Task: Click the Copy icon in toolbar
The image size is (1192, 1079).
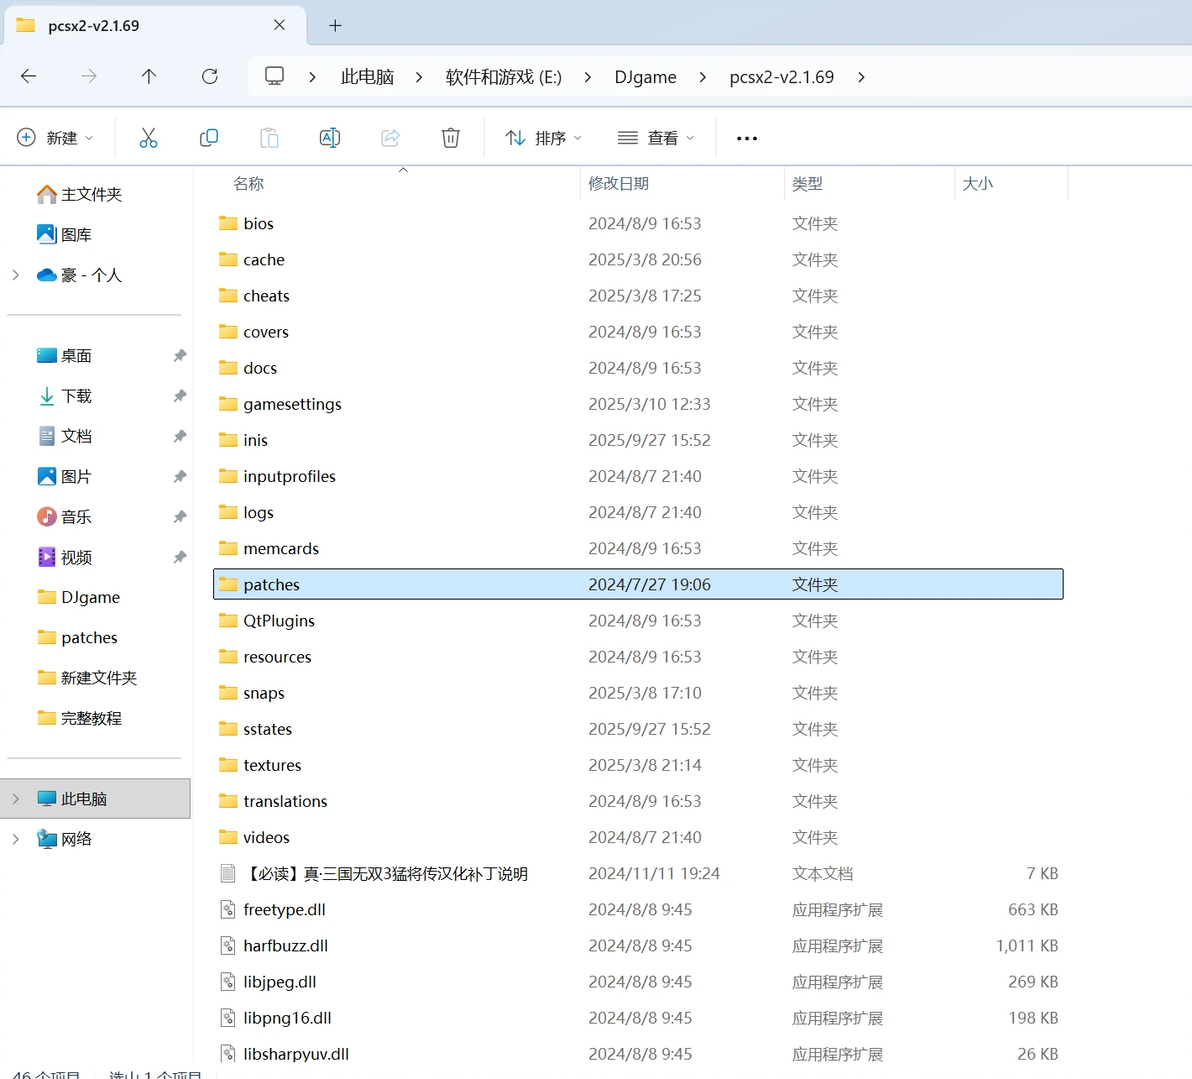Action: tap(208, 138)
